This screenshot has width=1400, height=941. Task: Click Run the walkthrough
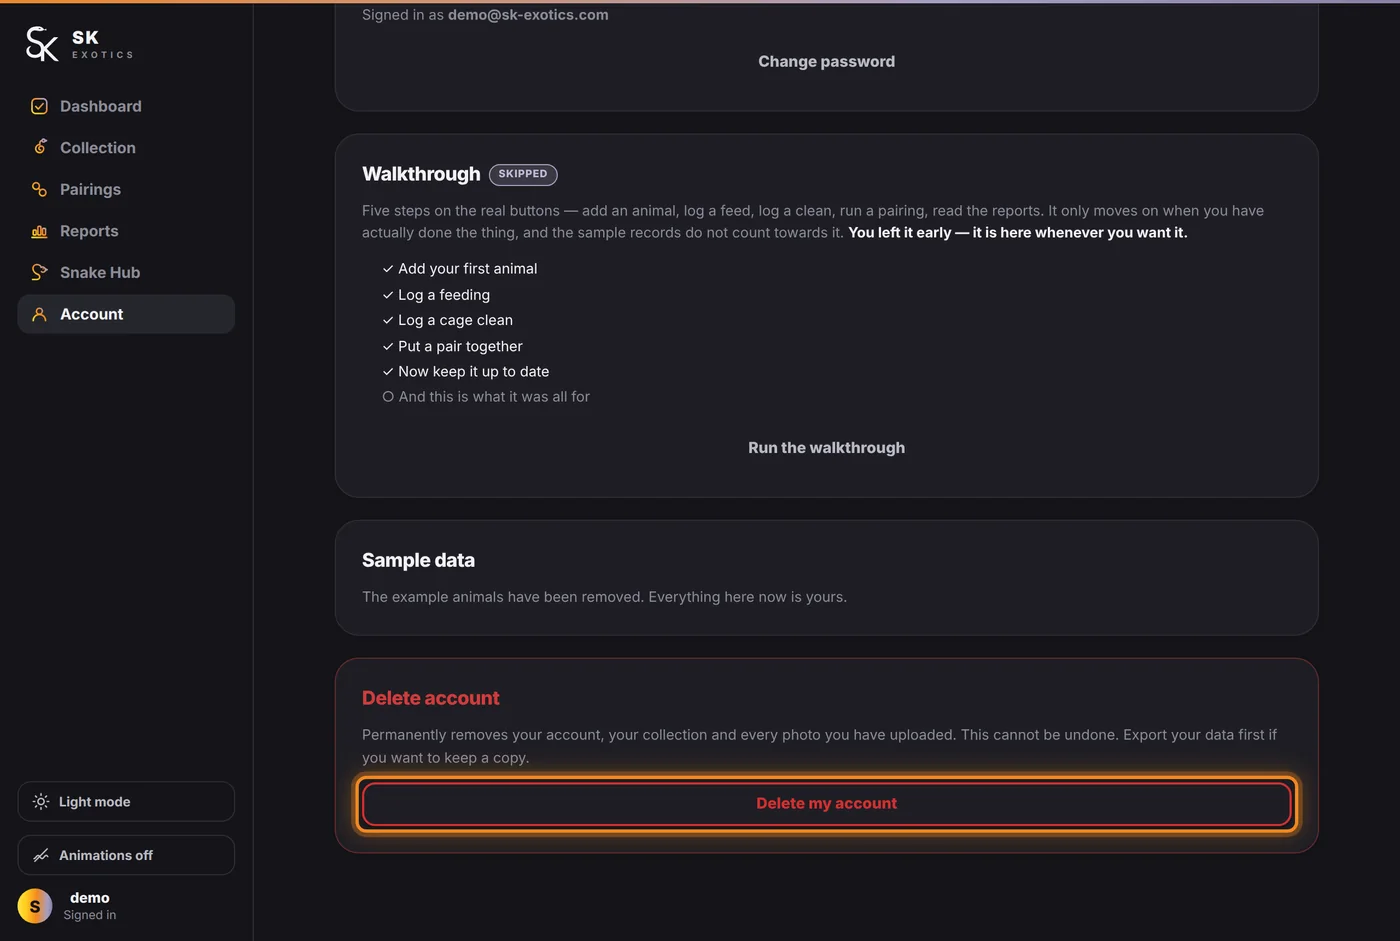tap(826, 448)
